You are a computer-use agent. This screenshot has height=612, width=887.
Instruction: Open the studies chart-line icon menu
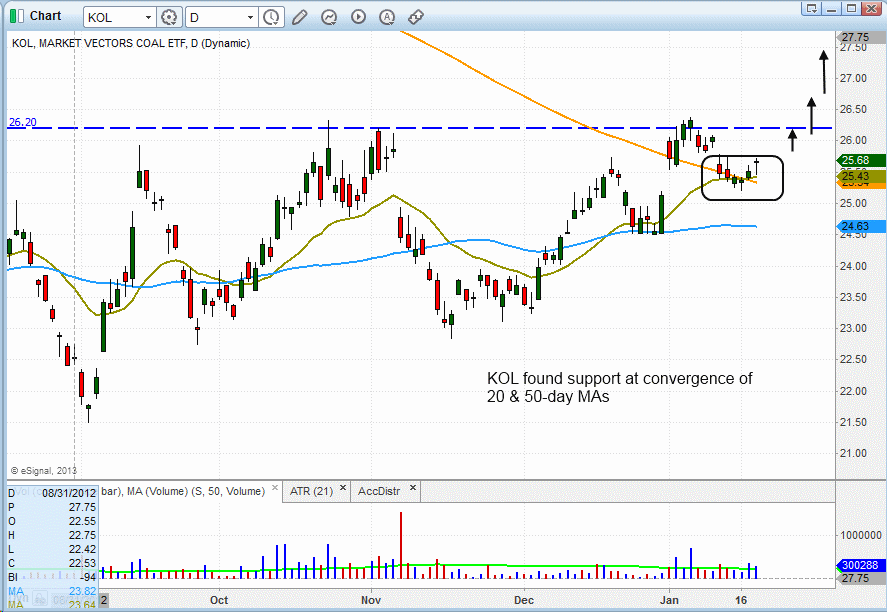click(329, 17)
